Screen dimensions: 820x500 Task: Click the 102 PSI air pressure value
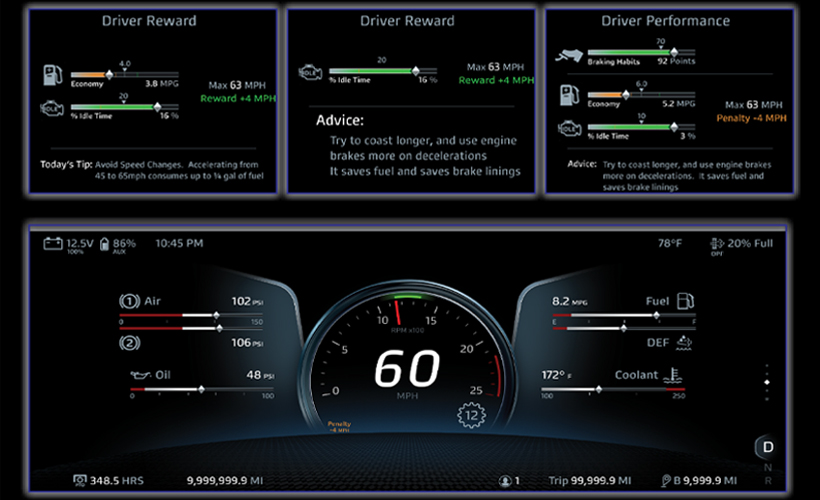click(247, 301)
